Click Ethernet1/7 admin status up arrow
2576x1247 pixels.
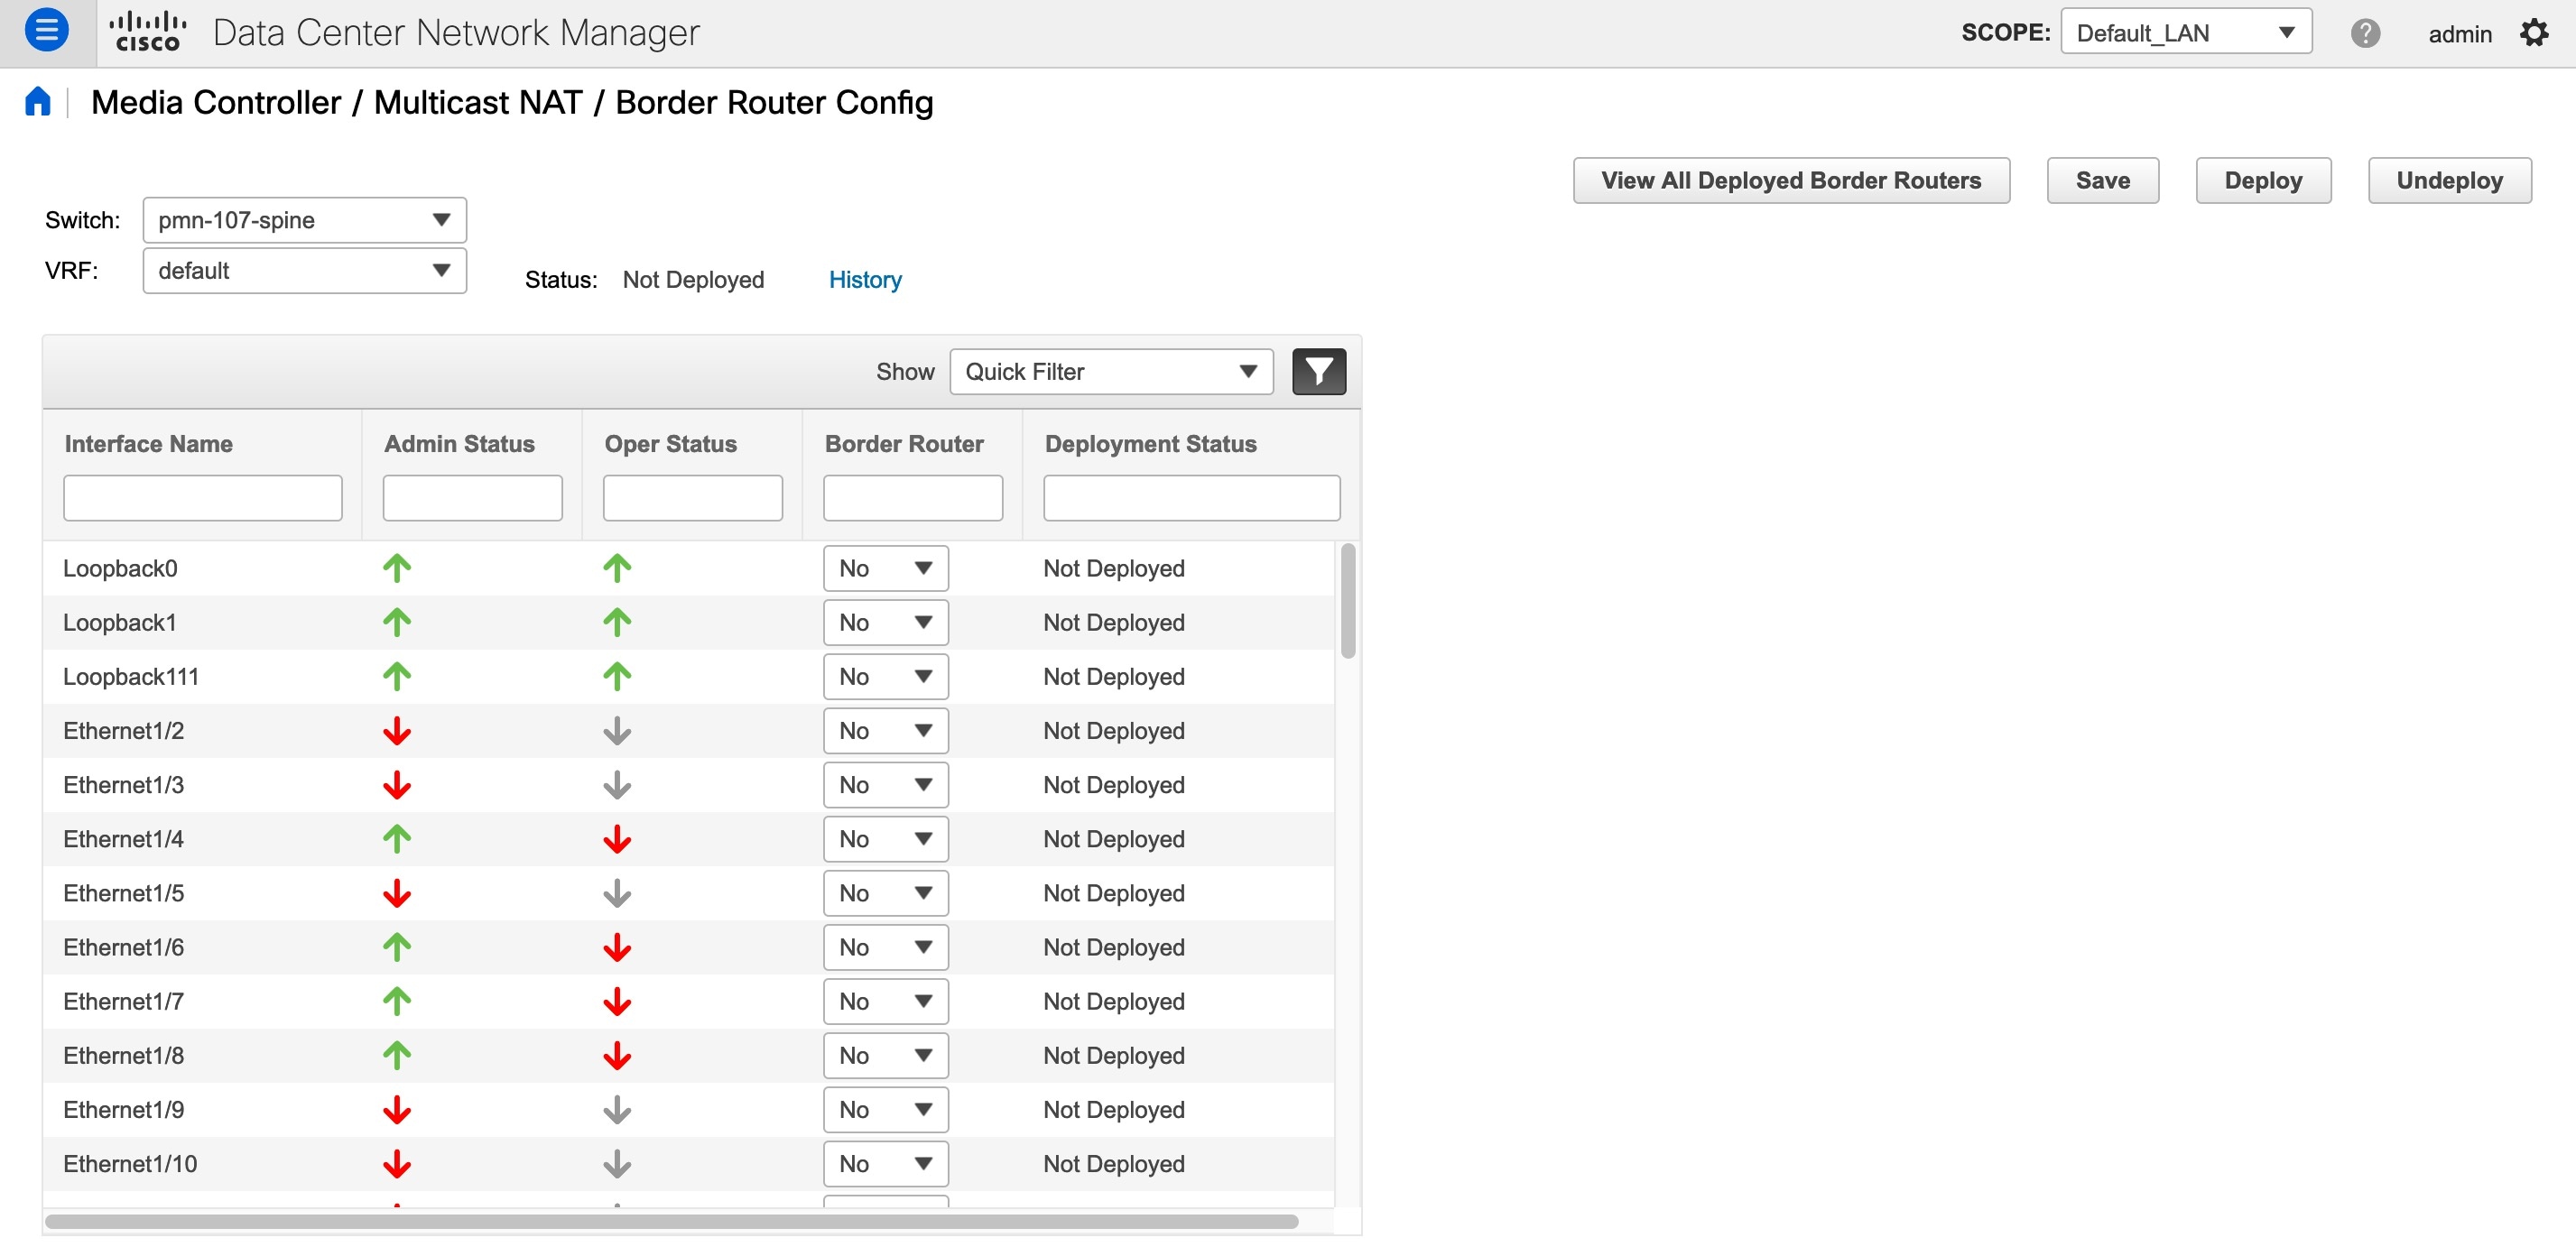tap(397, 1001)
